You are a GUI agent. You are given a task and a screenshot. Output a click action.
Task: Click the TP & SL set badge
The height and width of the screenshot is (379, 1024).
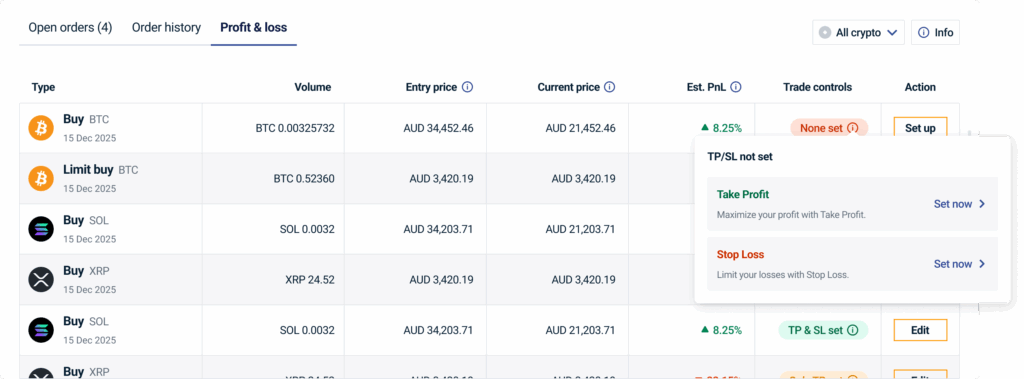(823, 330)
